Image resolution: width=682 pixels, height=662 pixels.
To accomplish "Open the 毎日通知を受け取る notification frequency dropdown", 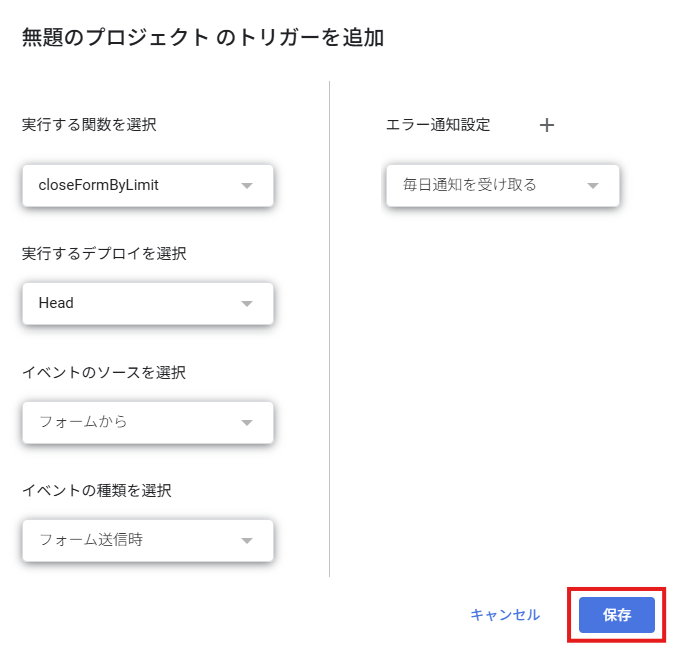I will click(502, 185).
